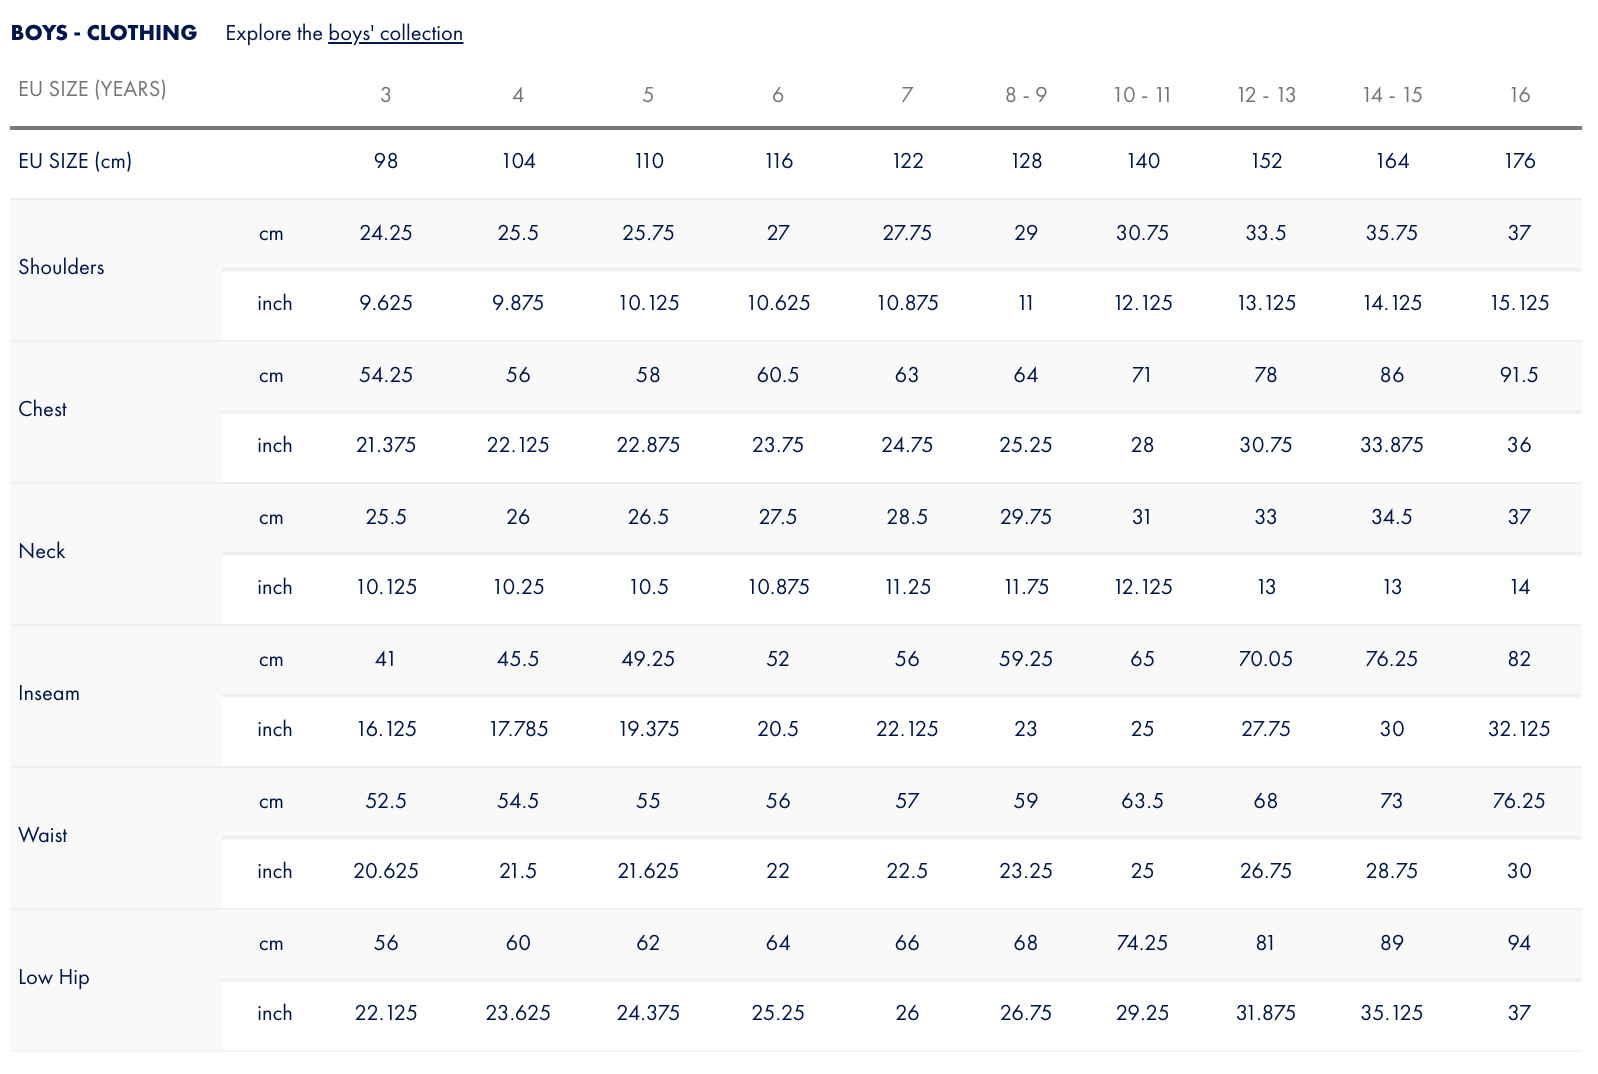The width and height of the screenshot is (1598, 1074).
Task: Click the 70.05 inseam cm value
Action: (1266, 659)
